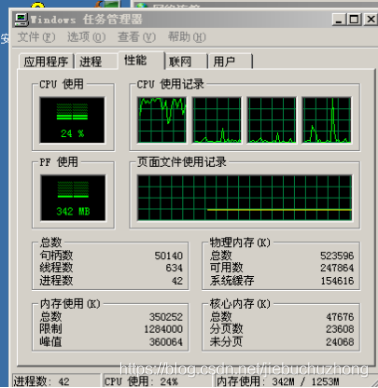Open the 文件(F) menu
Screen dimensions: 378x388
[x=36, y=37]
